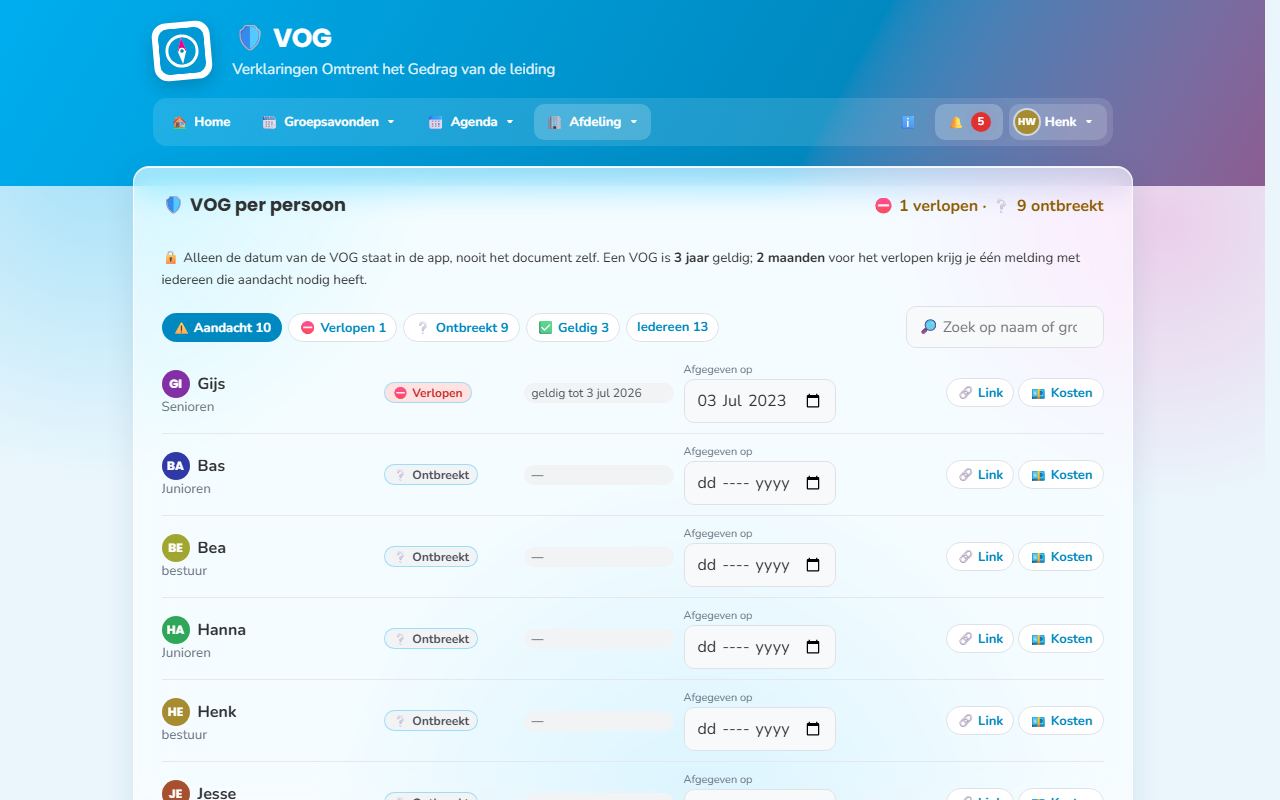The width and height of the screenshot is (1280, 800).
Task: Open calendar picker in Henk's row date field
Action: tap(813, 729)
